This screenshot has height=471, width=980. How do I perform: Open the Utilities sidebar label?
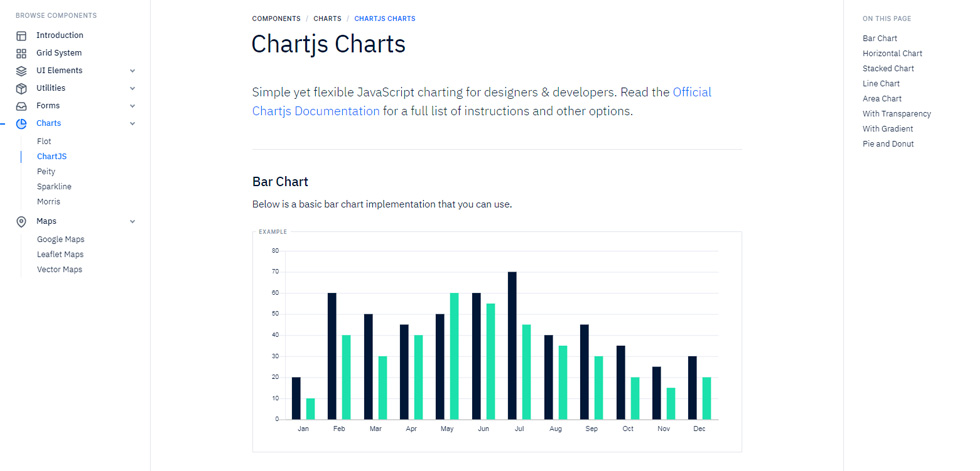click(51, 88)
